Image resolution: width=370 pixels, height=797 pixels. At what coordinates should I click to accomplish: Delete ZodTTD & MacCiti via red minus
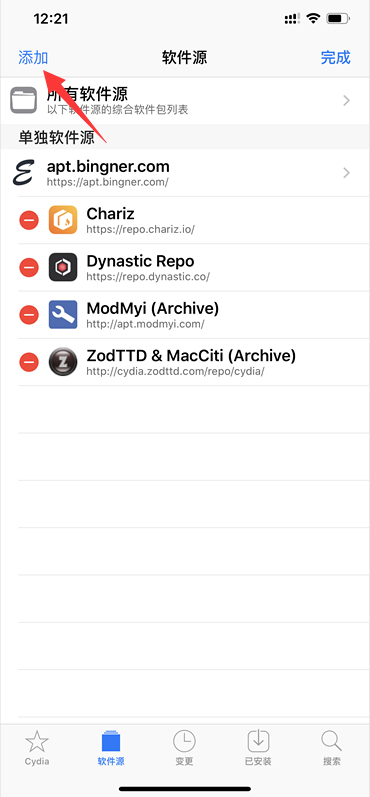29,362
